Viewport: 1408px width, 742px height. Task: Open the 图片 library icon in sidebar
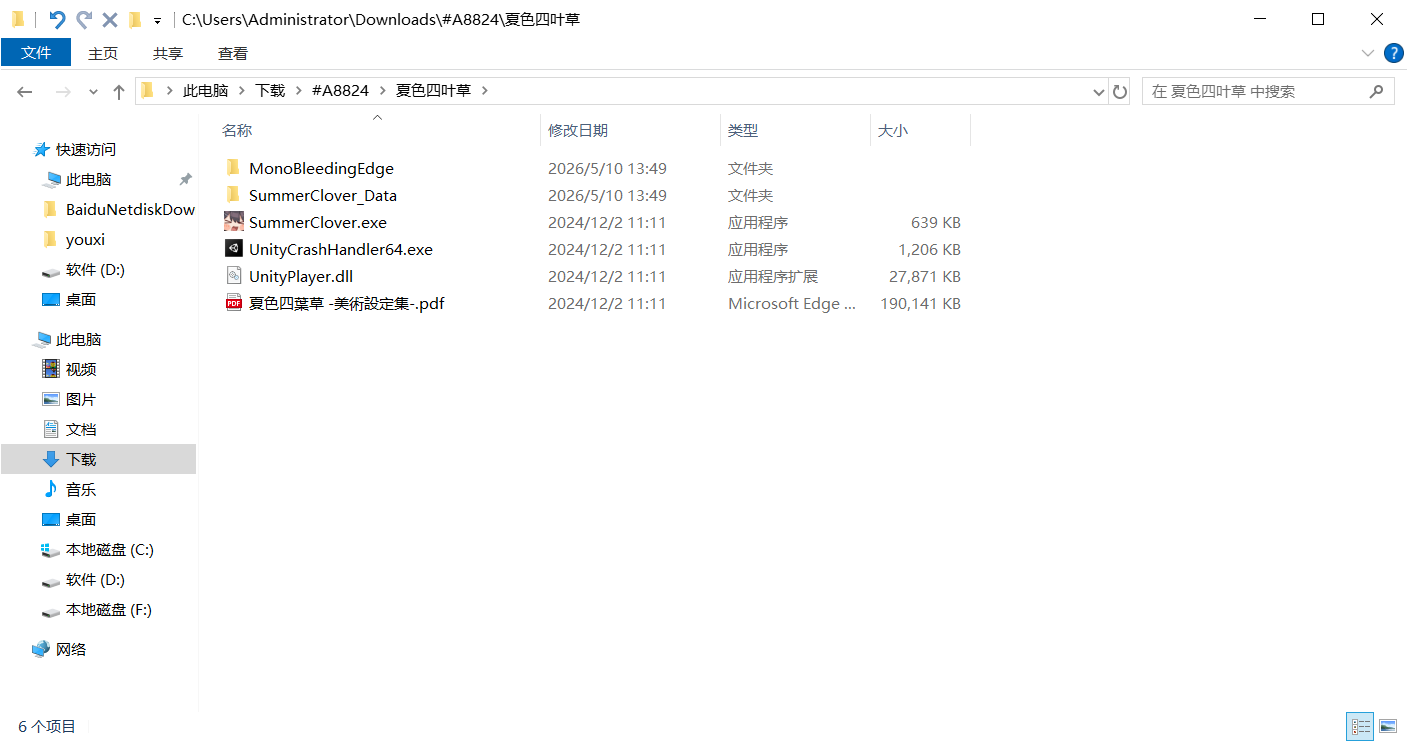pos(51,399)
